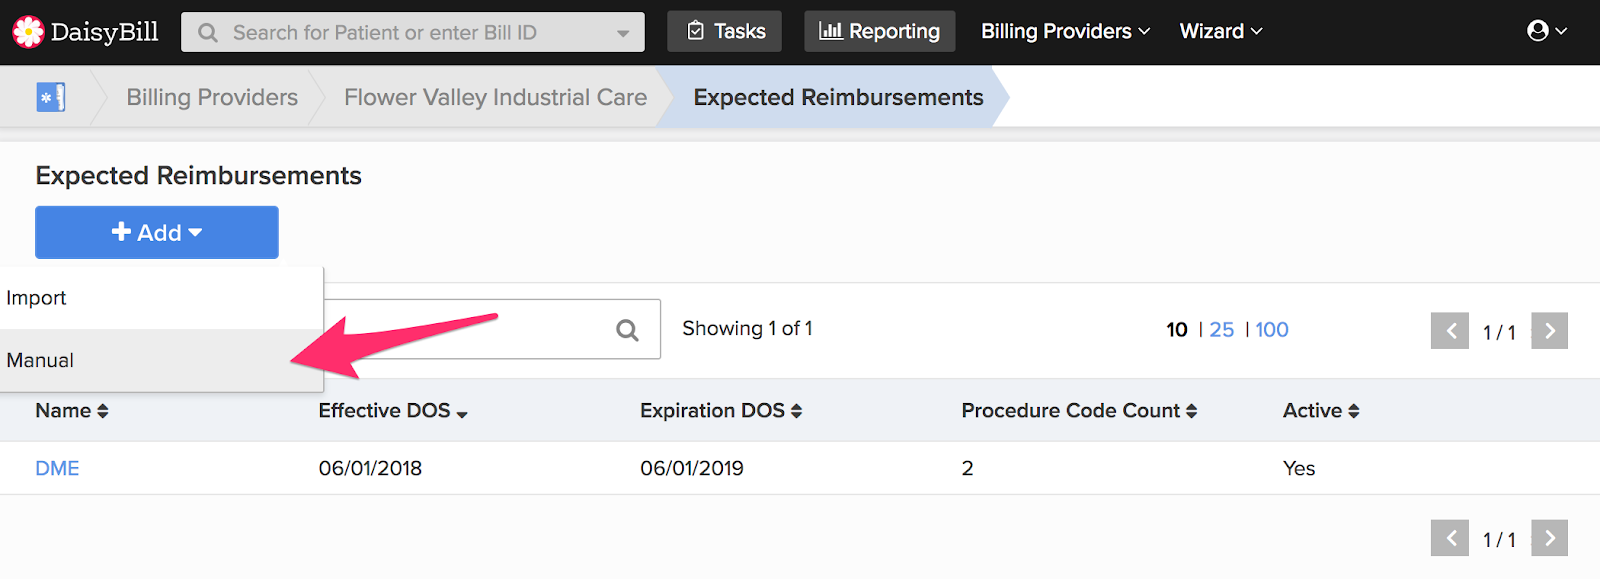Show 25 results per page

click(1222, 330)
